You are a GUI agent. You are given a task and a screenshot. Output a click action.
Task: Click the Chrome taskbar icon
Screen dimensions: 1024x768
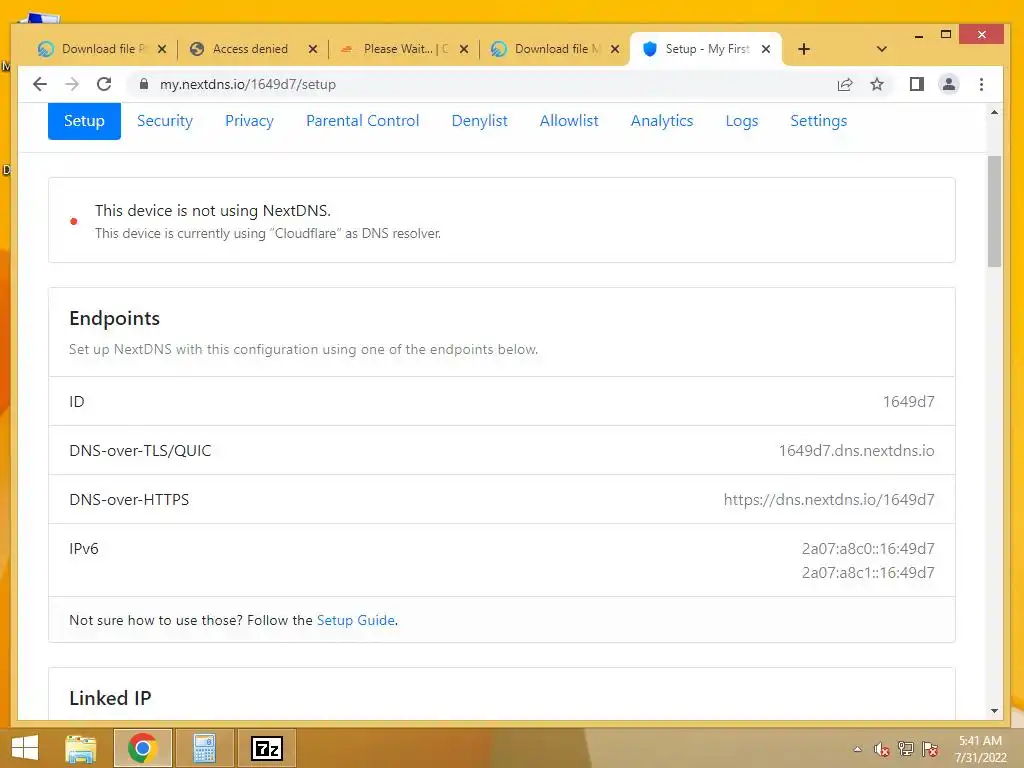pyautogui.click(x=142, y=748)
